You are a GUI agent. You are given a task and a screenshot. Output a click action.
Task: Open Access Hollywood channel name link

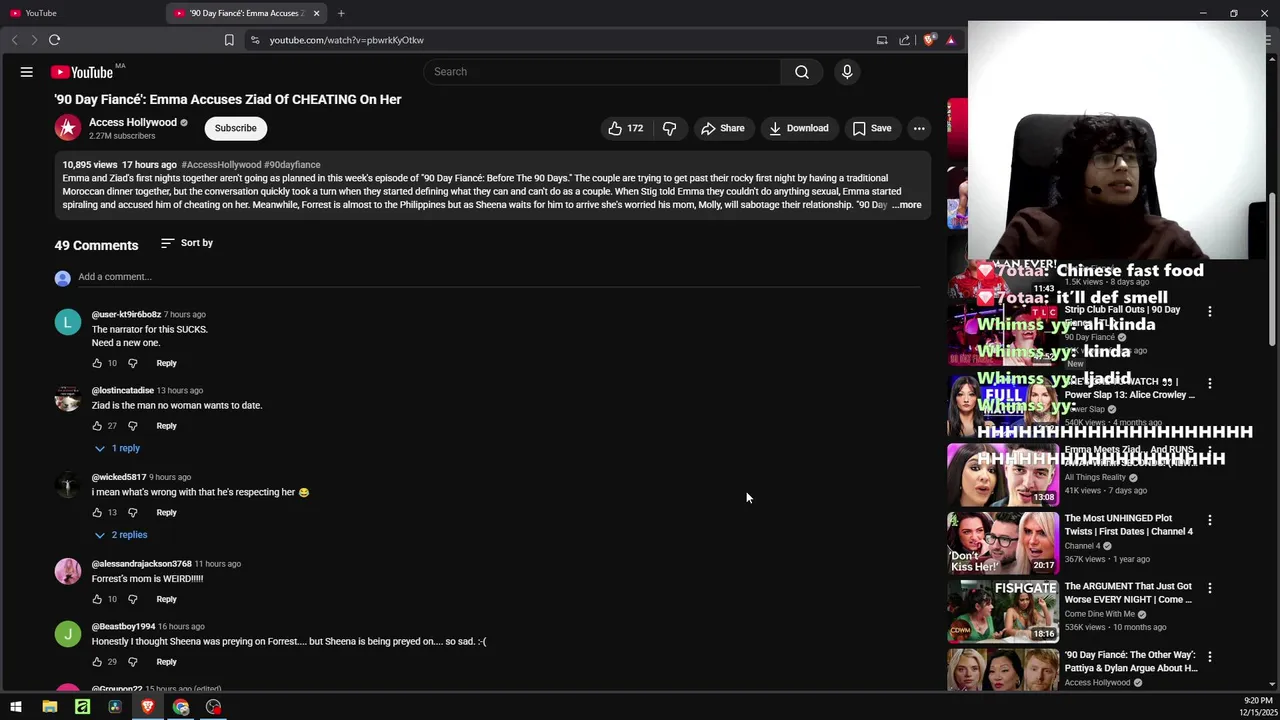click(133, 122)
